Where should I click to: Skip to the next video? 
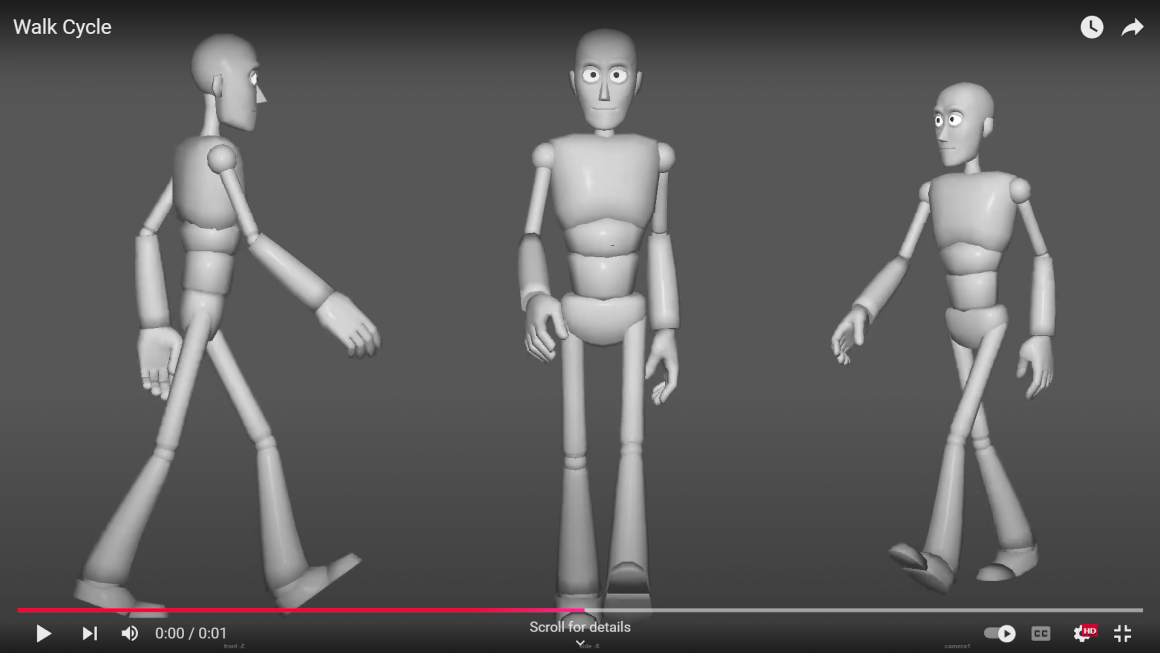pos(89,633)
